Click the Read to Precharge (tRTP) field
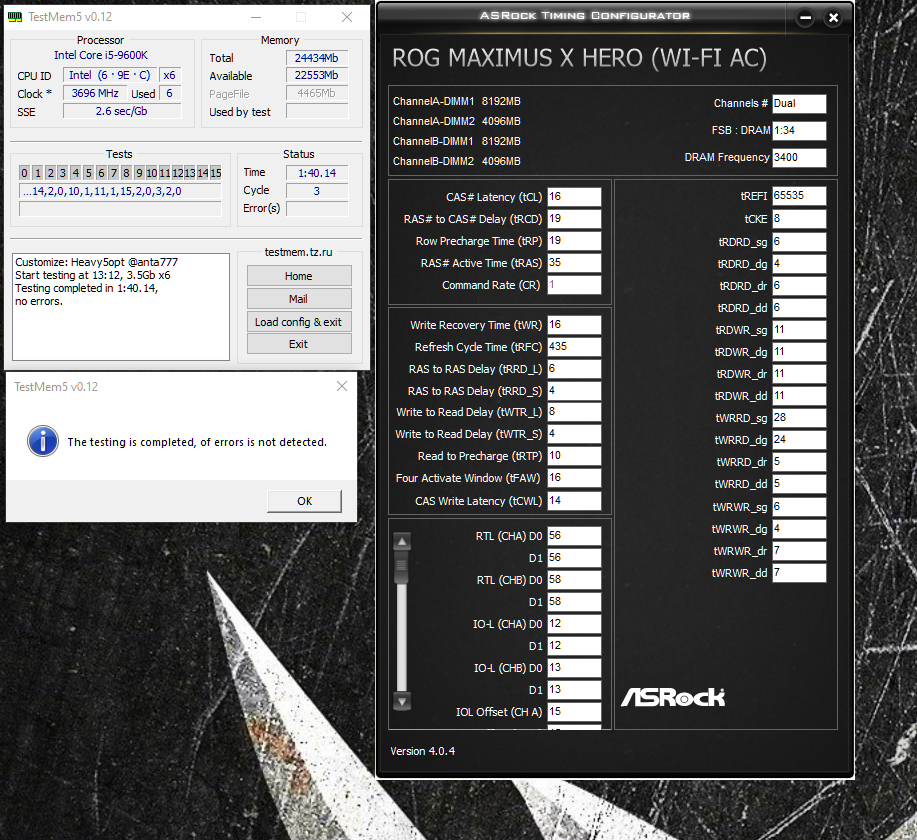 pos(574,456)
